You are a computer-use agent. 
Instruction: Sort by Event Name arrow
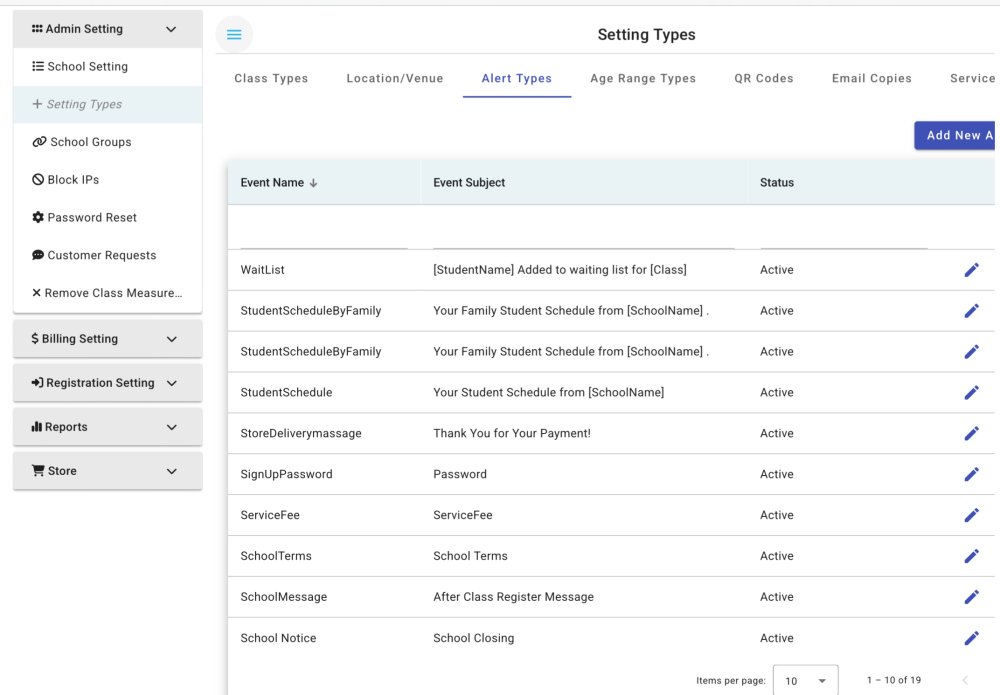[313, 183]
